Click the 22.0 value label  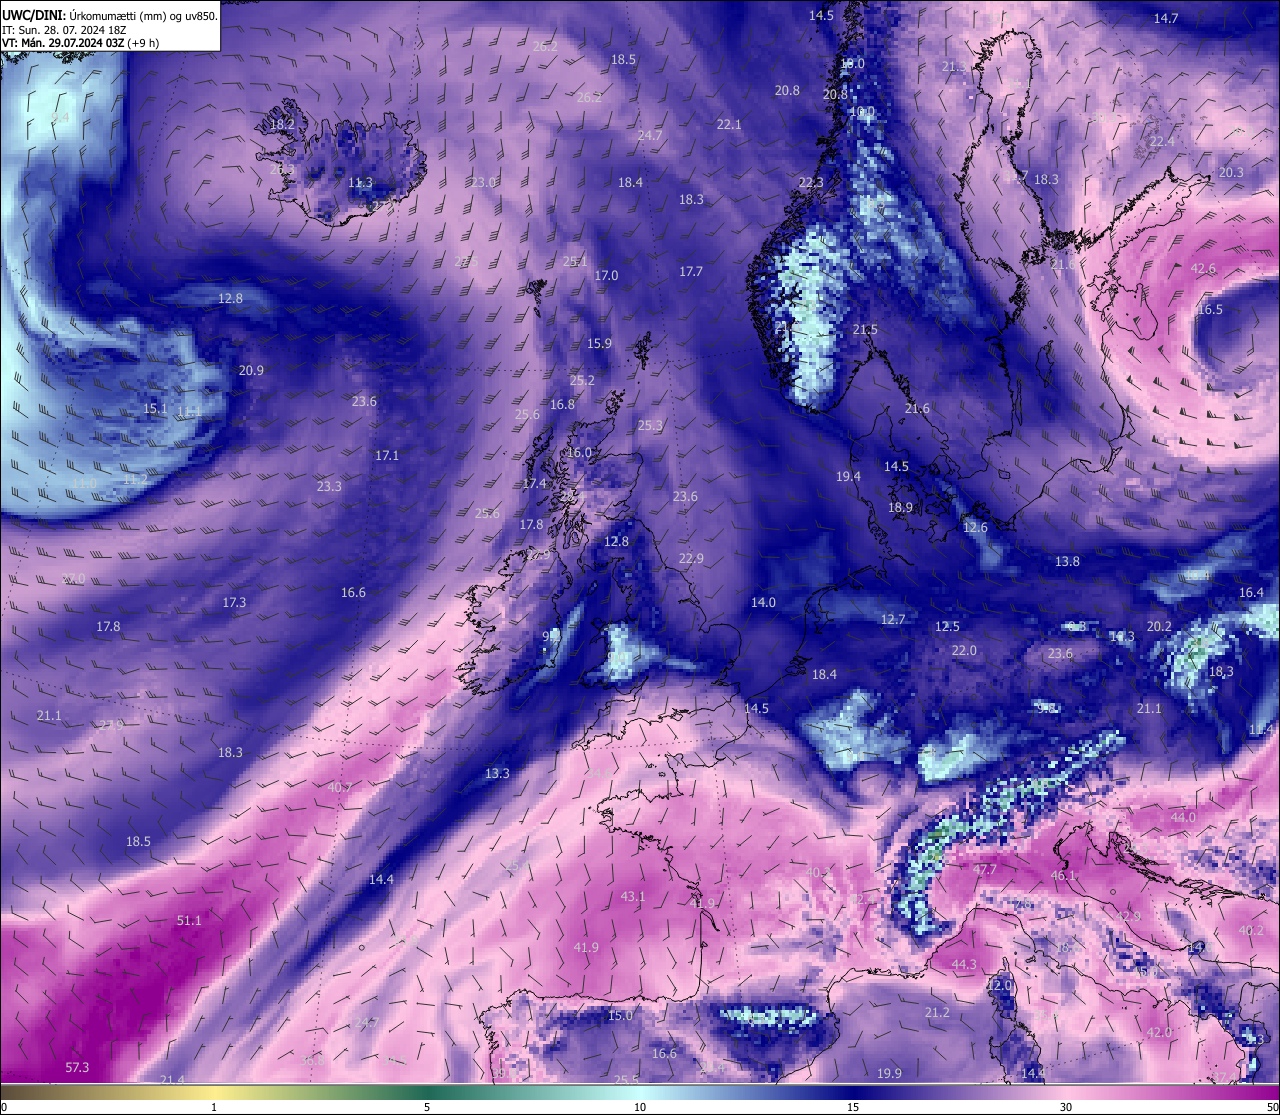coord(964,650)
